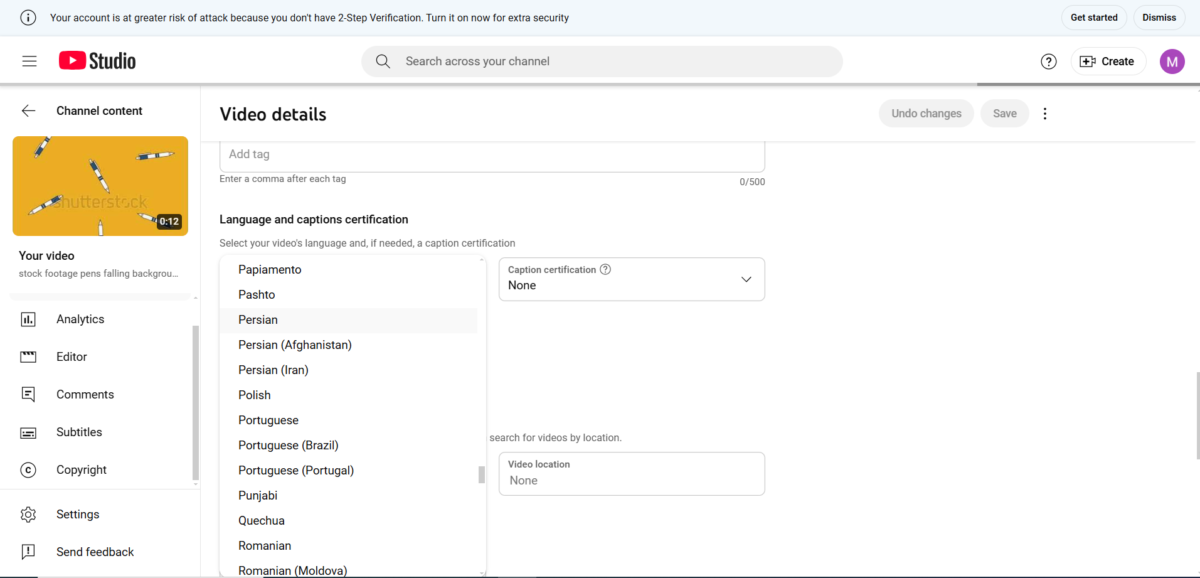Open the hamburger navigation menu
1200x578 pixels.
coord(29,61)
